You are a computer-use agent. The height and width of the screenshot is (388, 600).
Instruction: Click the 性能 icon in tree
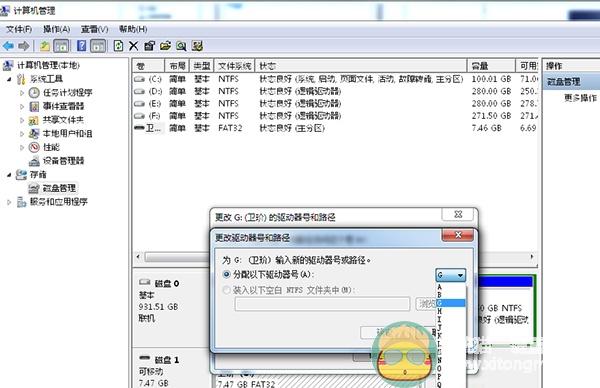point(34,147)
